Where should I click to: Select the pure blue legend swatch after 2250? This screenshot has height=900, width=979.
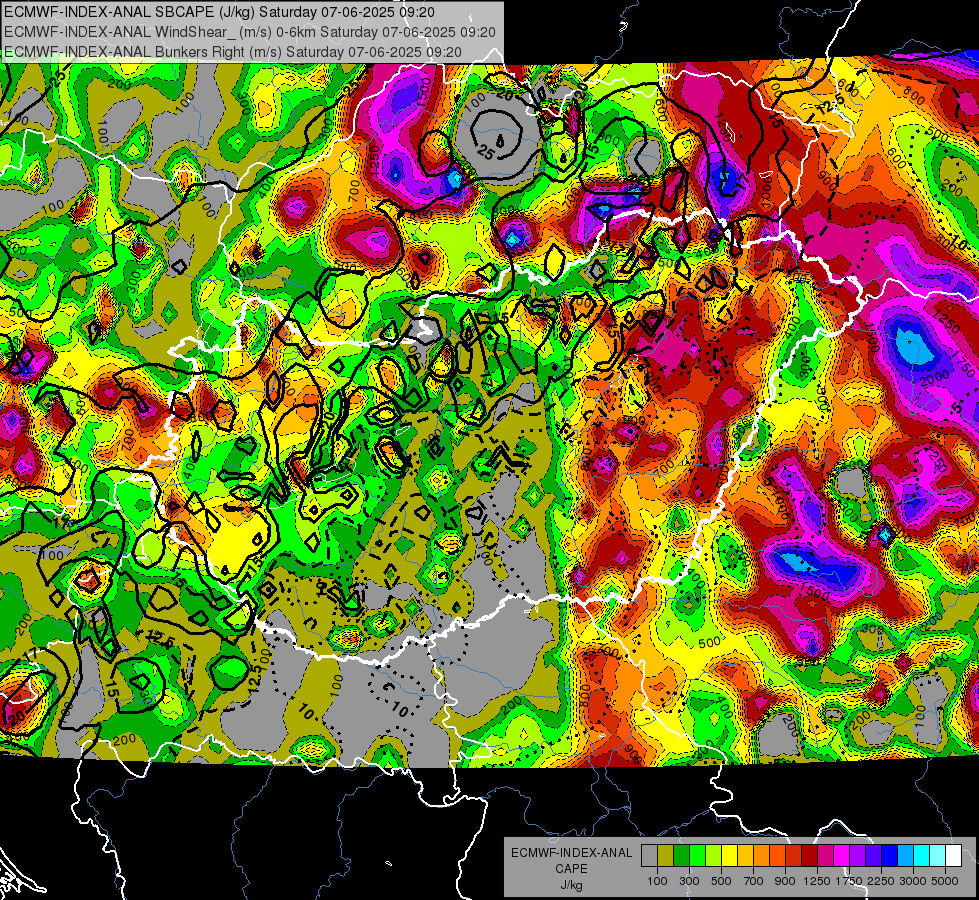click(x=890, y=856)
